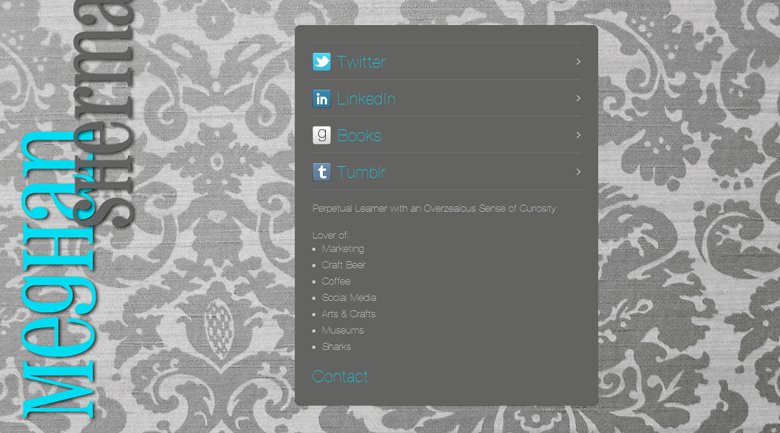The image size is (780, 433).
Task: Expand the Twitter row chevron arrow
Action: (578, 62)
